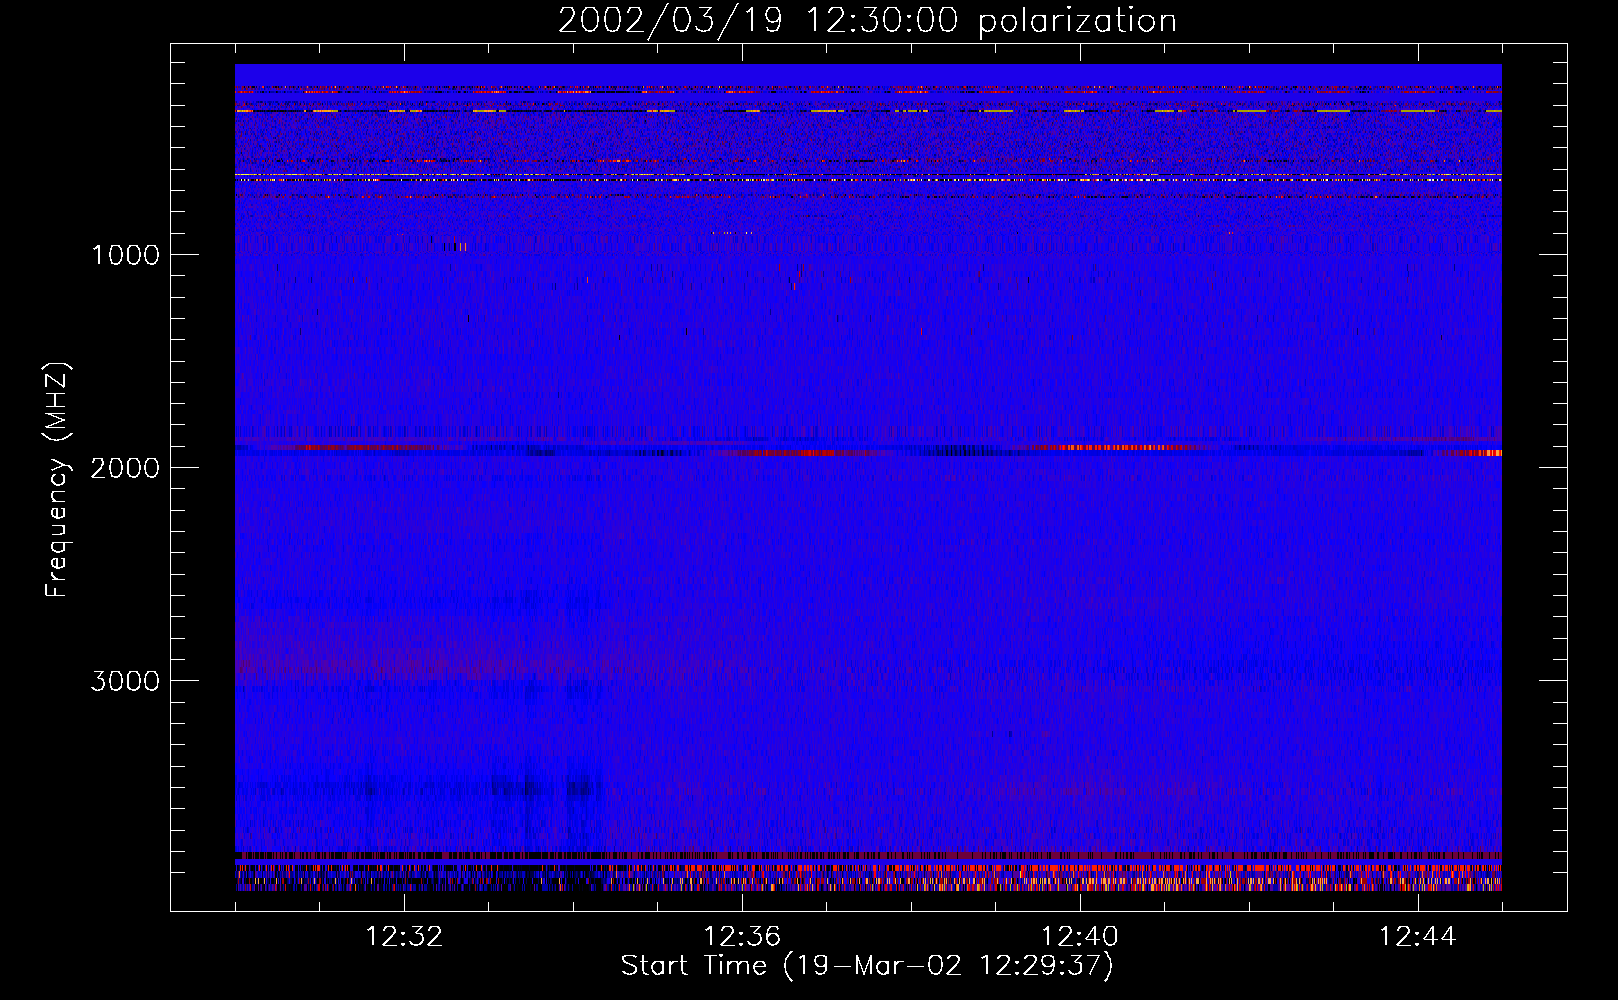Click the 2000 frequency tick label

point(125,468)
